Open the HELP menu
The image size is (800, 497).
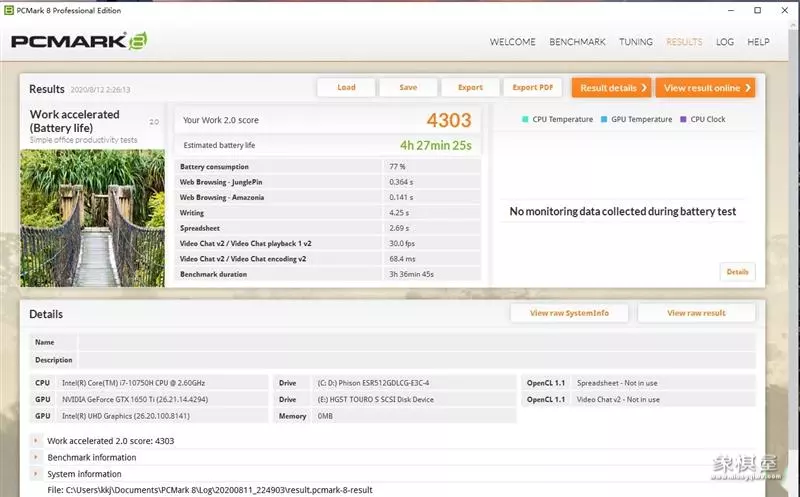(x=758, y=42)
